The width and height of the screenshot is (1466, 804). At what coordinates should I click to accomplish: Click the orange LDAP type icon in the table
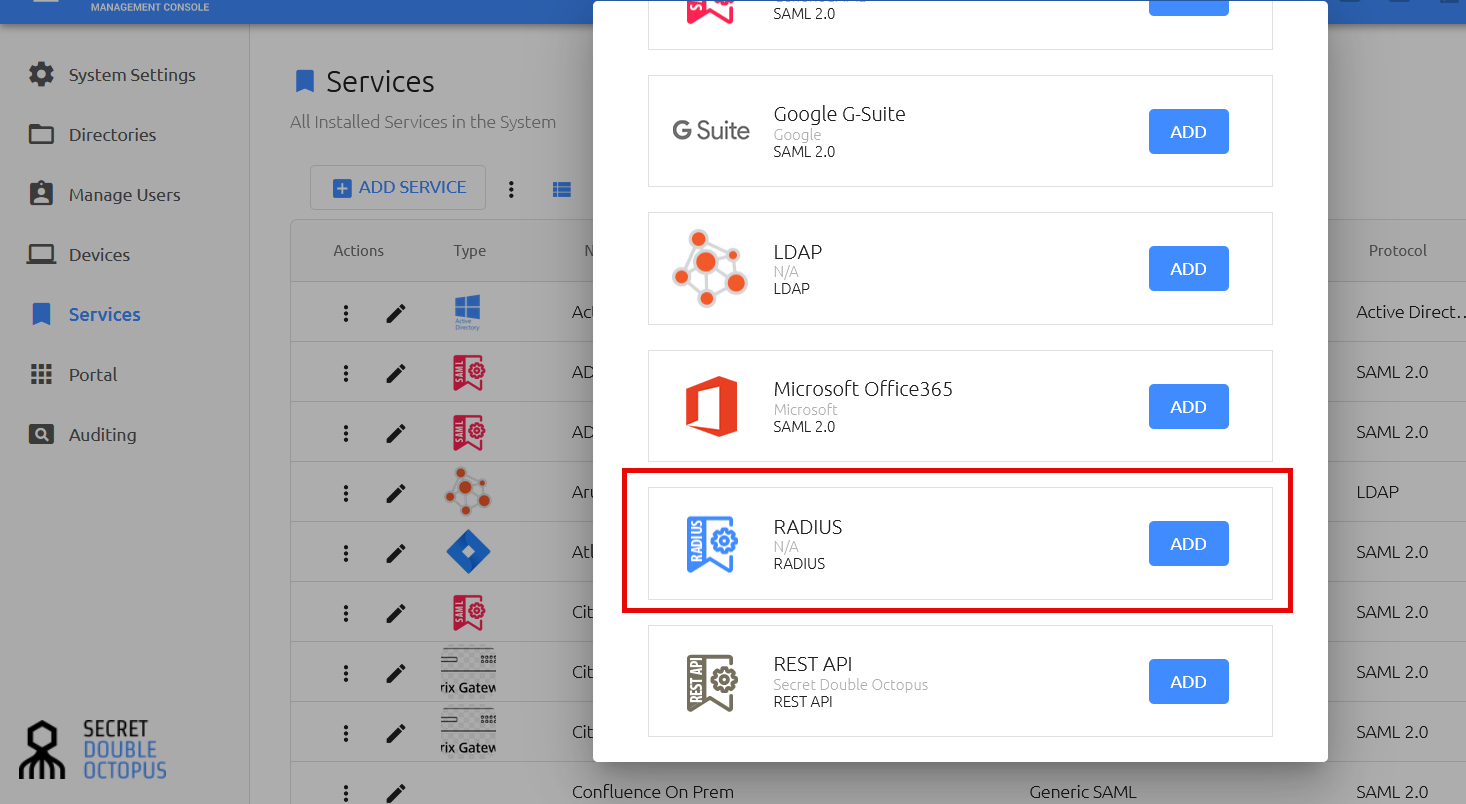[x=467, y=491]
